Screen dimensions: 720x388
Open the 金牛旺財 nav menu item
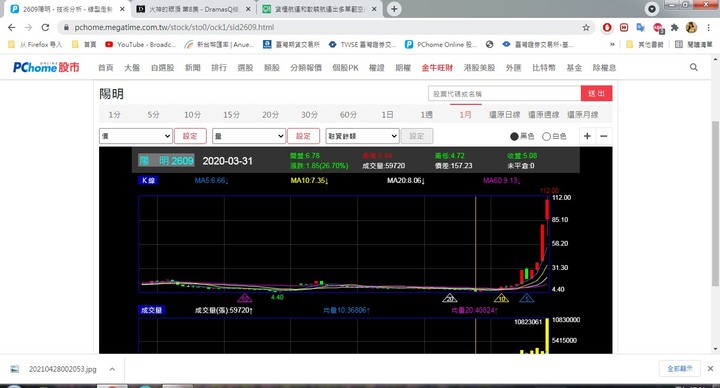[x=437, y=67]
